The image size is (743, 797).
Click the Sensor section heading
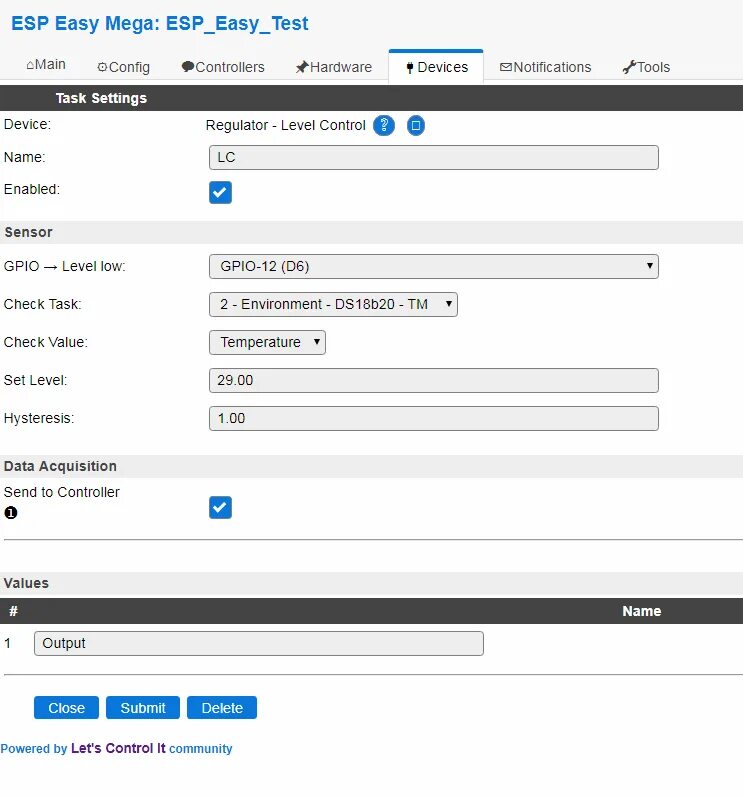[28, 232]
